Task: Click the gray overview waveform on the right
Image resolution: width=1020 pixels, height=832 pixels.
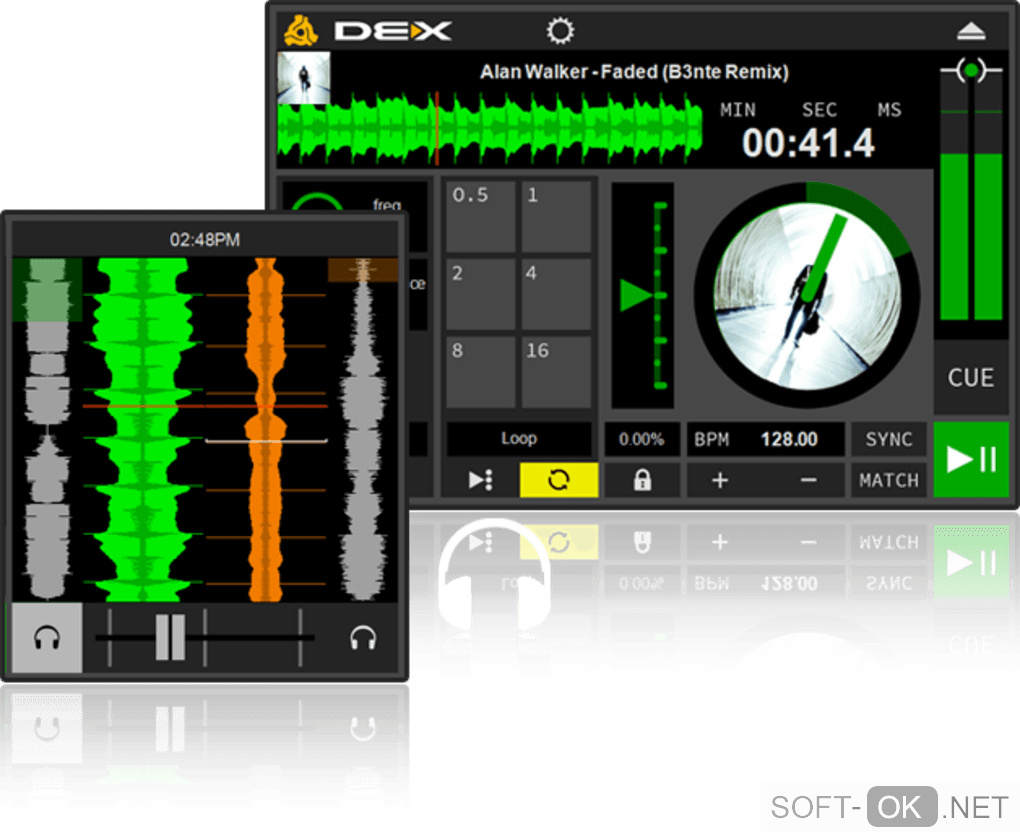Action: click(363, 429)
